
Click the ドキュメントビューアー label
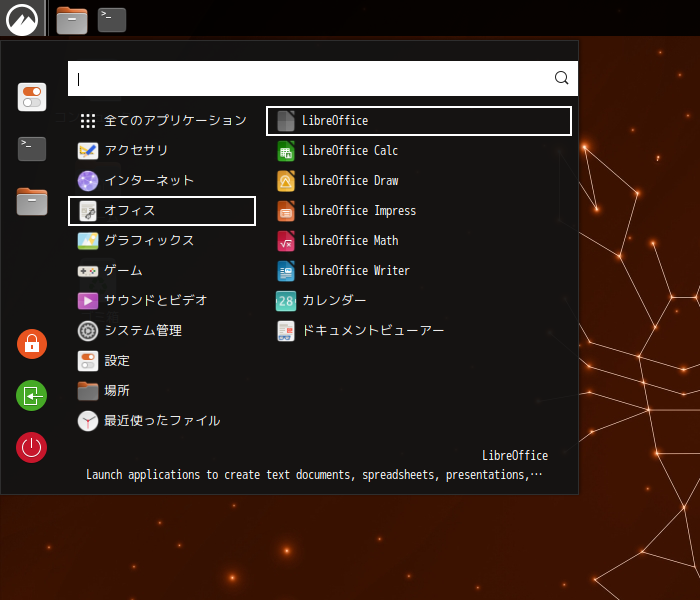click(x=373, y=330)
